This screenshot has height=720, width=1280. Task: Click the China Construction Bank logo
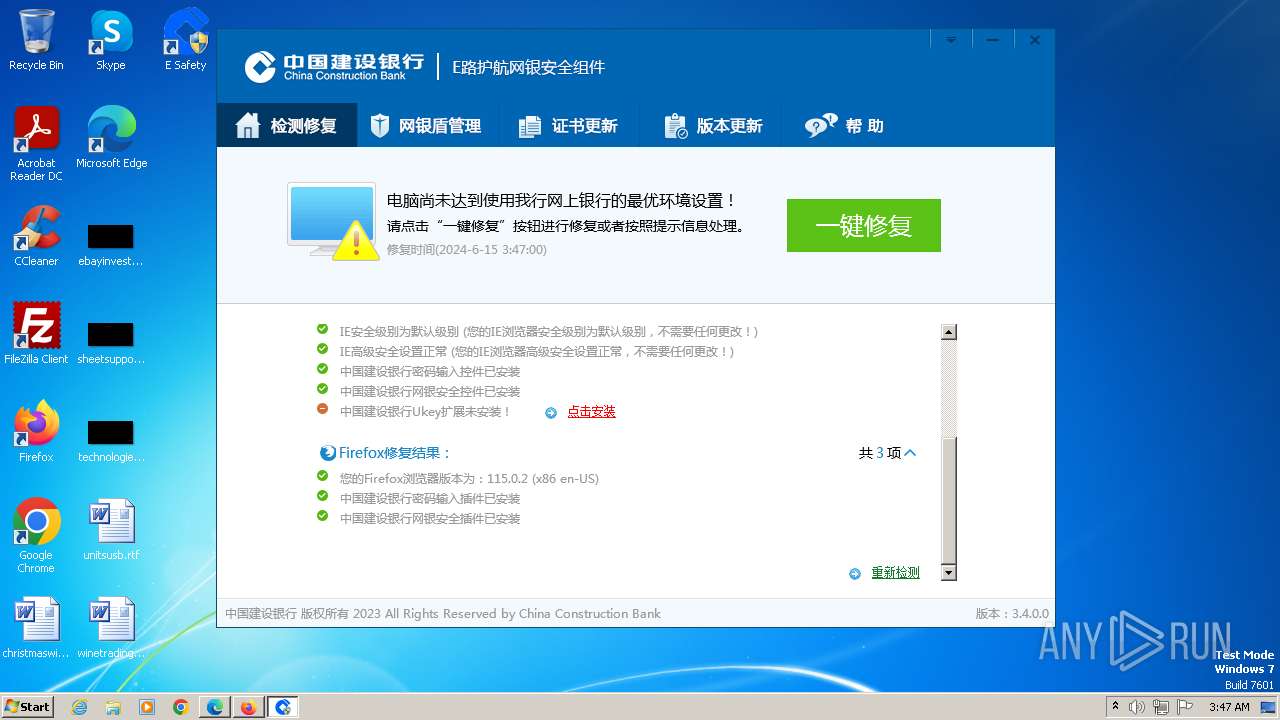tap(335, 67)
